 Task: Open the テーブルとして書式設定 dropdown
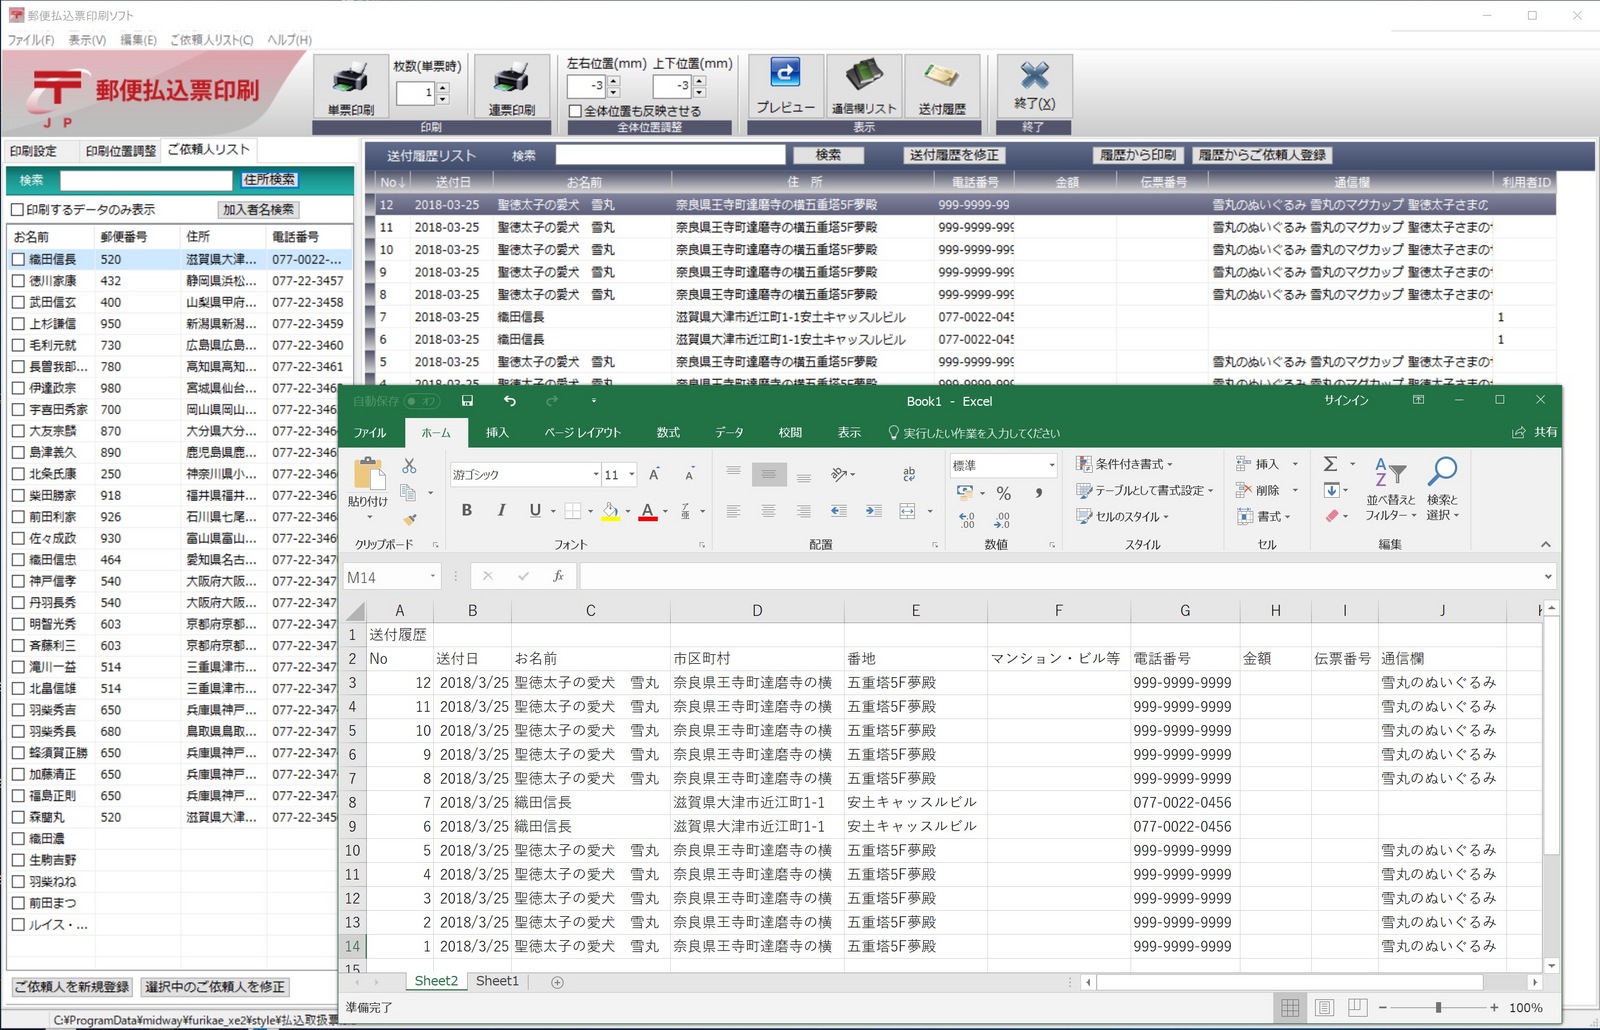point(1144,490)
